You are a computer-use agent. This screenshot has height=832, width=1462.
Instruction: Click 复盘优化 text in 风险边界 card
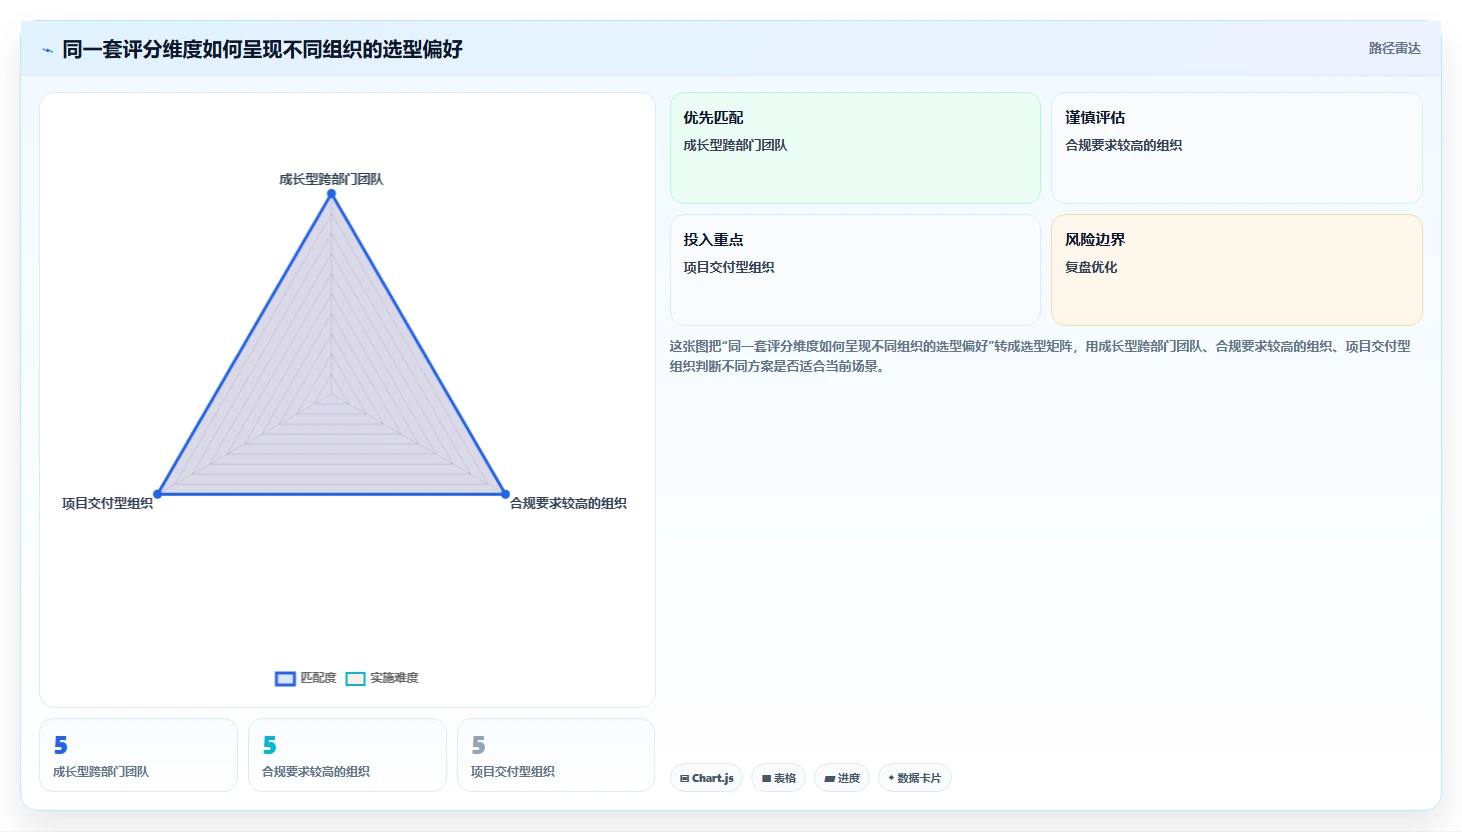pyautogui.click(x=1091, y=267)
